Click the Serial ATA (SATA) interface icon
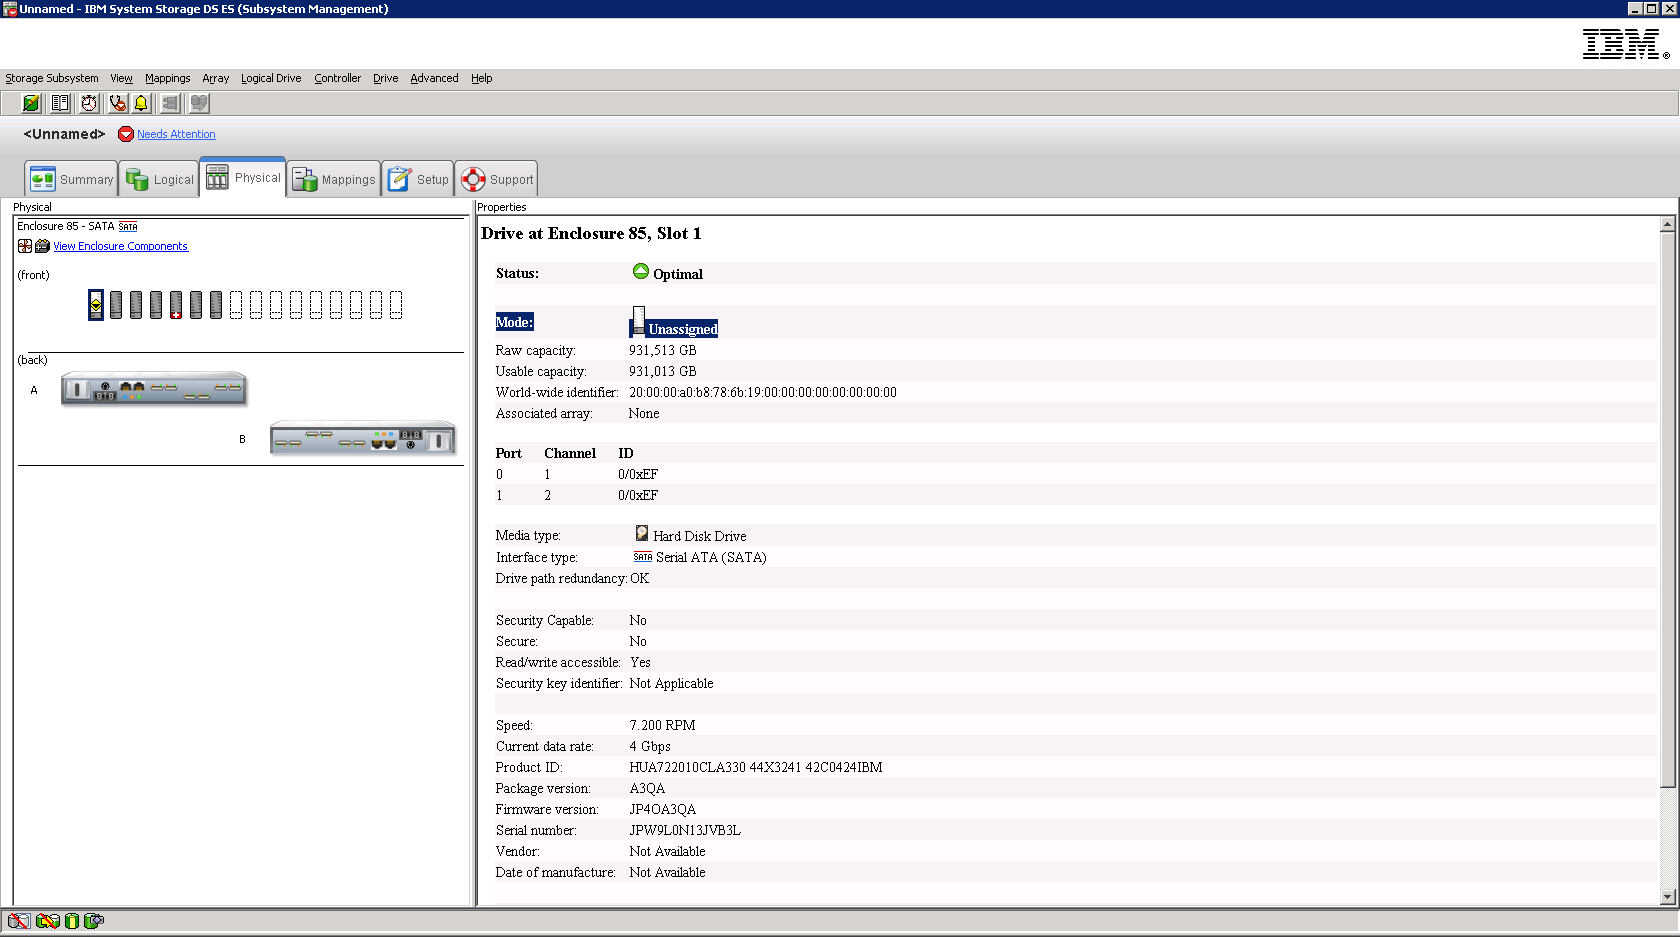 pos(643,557)
